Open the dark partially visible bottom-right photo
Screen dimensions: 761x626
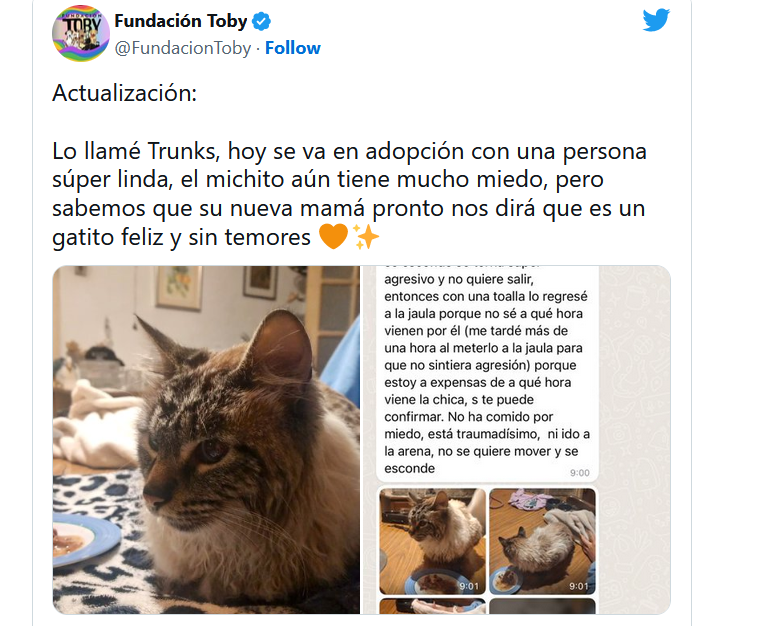(542, 606)
